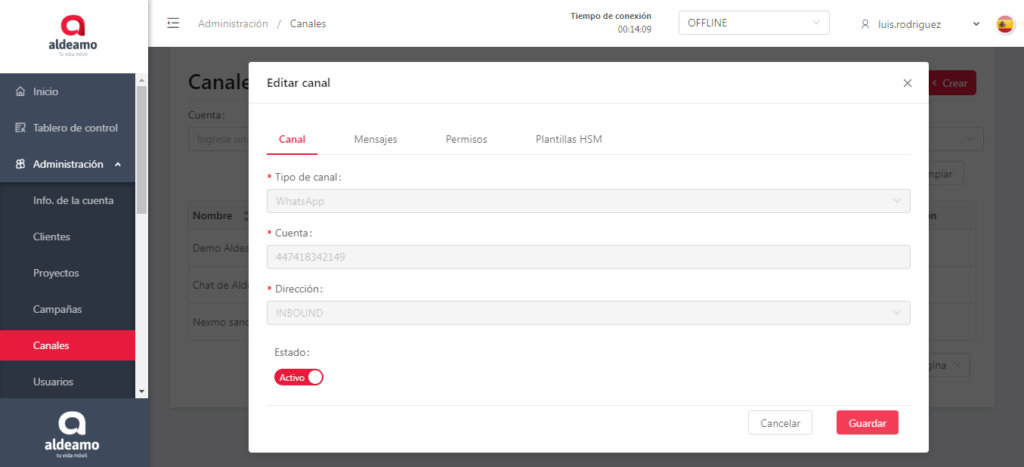Switch to the Mensajes tab
Screen dimensions: 1024x467
click(375, 139)
